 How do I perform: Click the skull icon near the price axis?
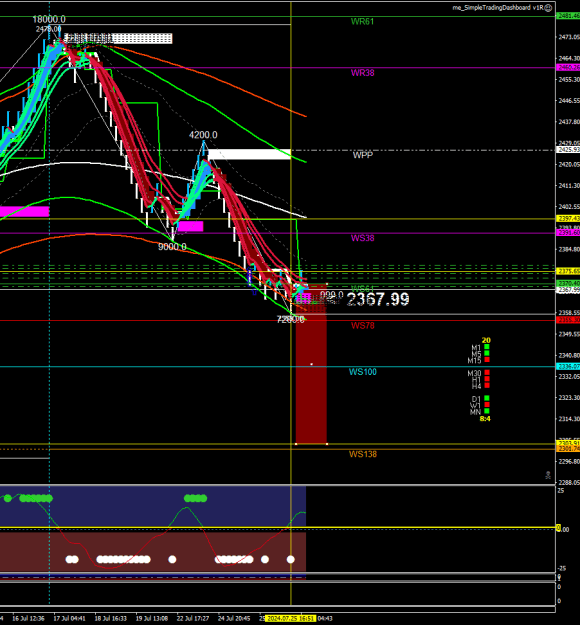[x=548, y=475]
